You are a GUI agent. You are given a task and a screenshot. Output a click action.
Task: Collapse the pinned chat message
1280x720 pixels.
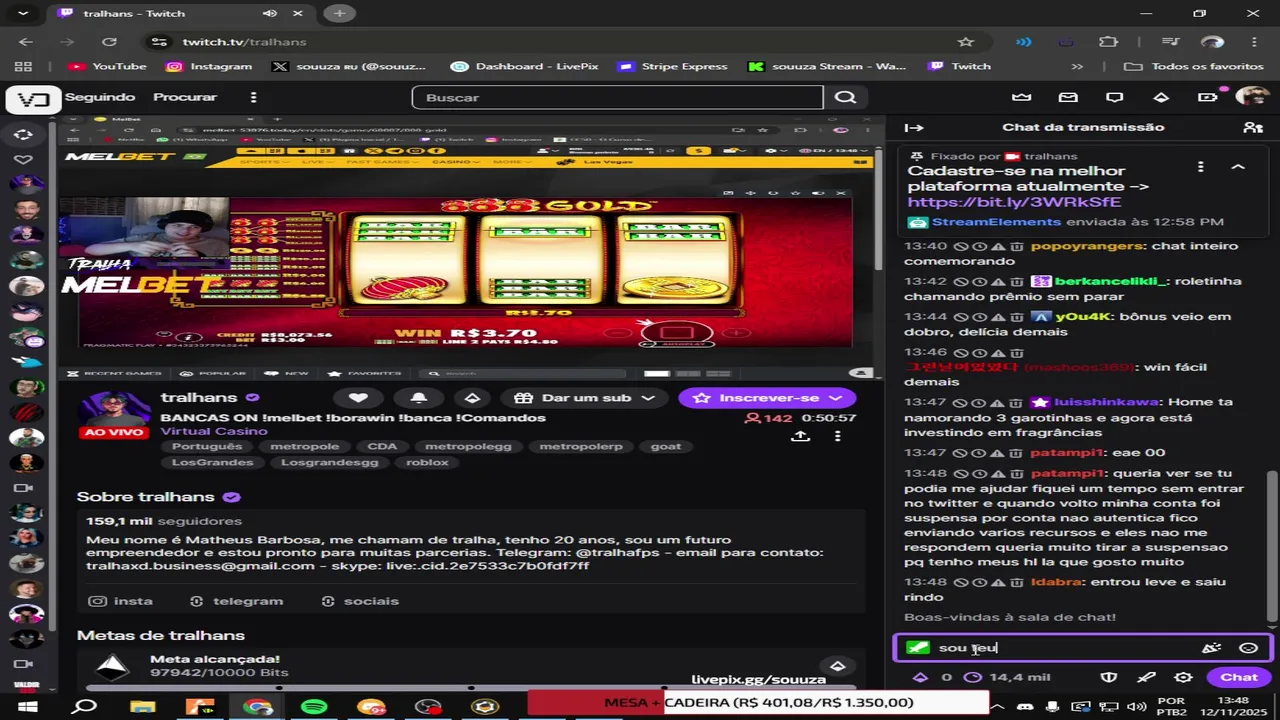[x=1237, y=167]
